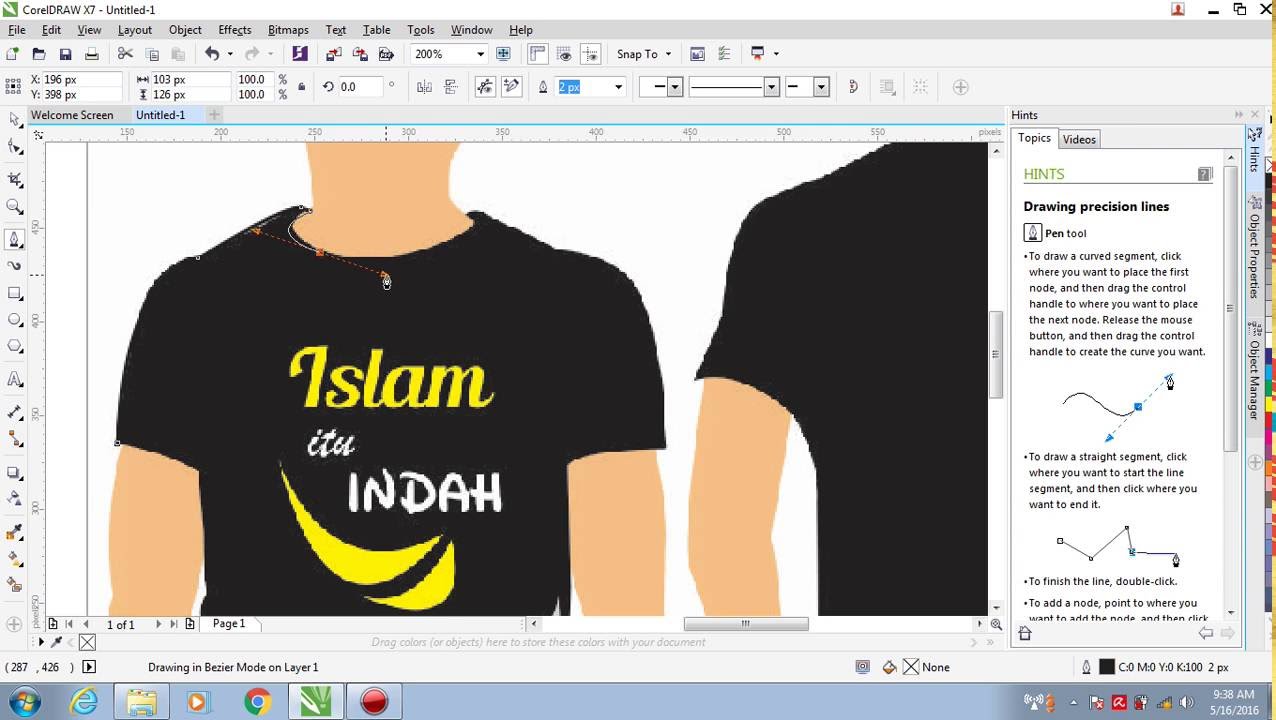
Task: Open the Snap To dropdown
Action: tap(644, 54)
